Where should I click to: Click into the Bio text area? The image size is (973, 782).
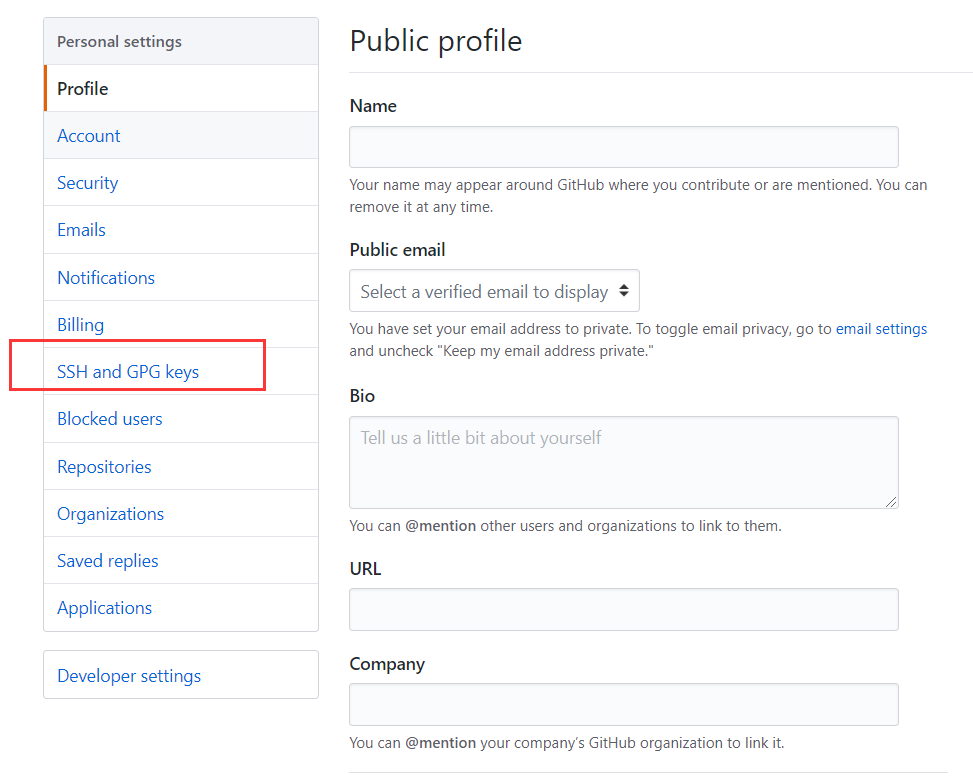tap(624, 462)
